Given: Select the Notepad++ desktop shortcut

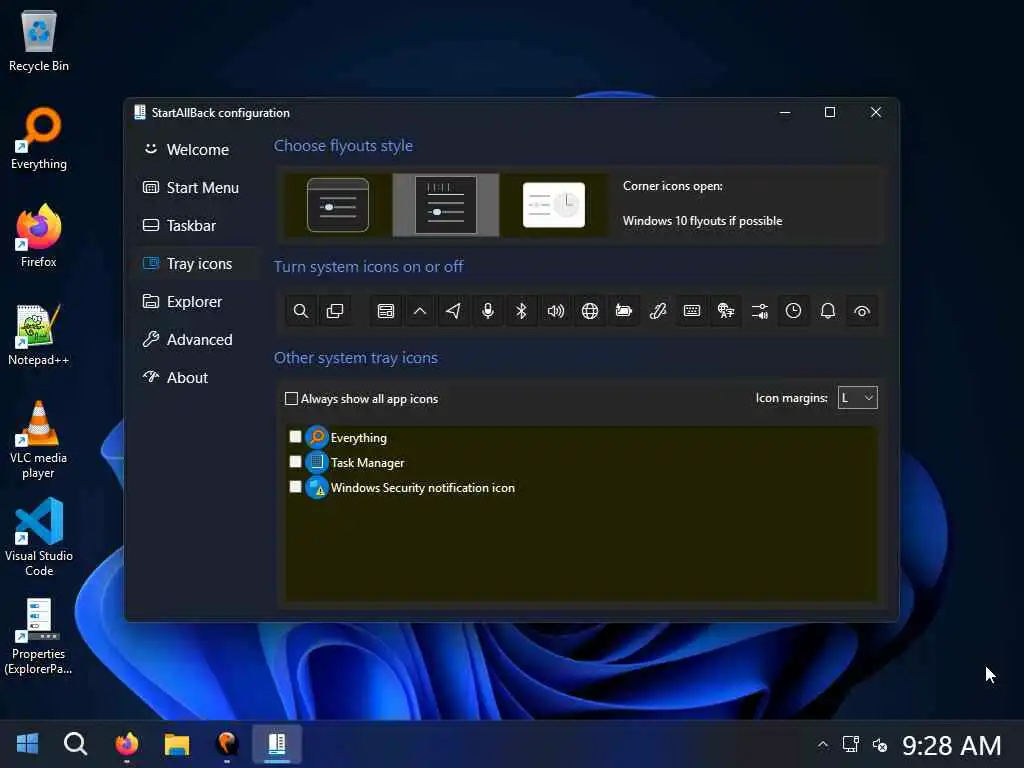Looking at the screenshot, I should 39,335.
